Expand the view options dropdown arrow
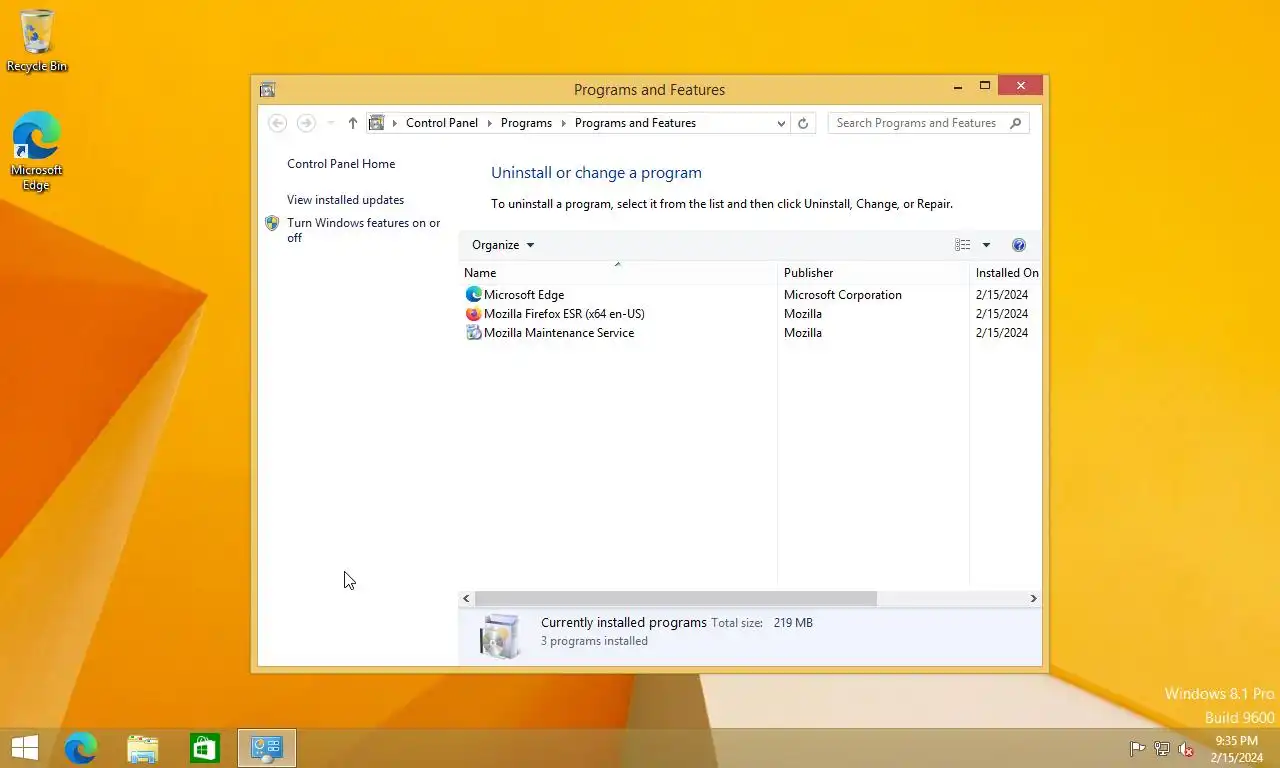1280x768 pixels. [x=986, y=245]
